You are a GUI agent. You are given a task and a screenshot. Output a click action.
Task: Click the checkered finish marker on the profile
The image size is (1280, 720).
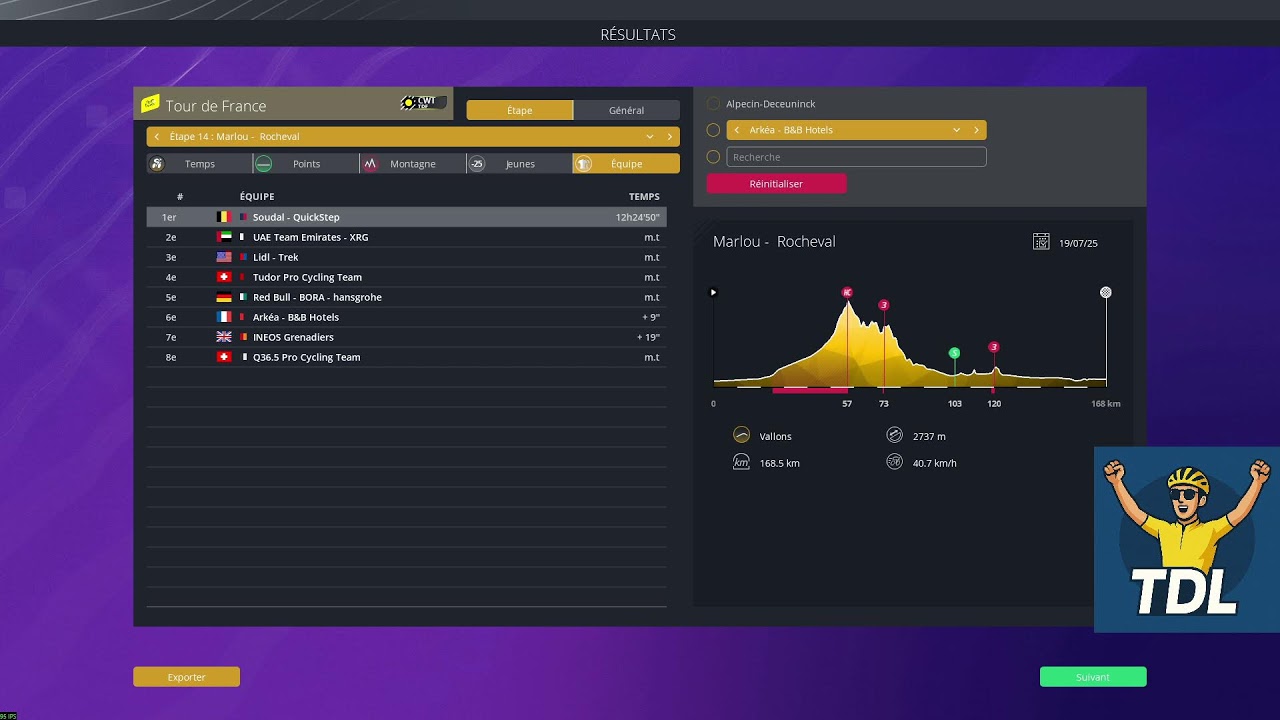(1106, 292)
